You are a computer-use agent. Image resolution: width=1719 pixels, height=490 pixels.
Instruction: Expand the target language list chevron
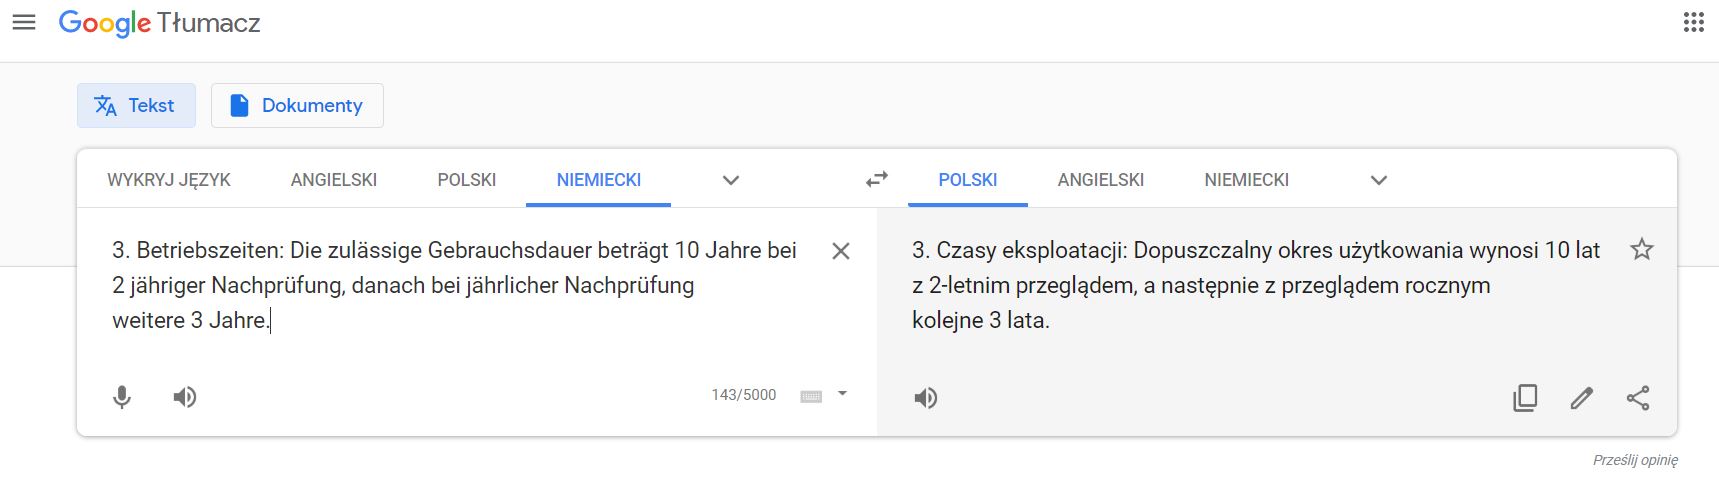click(x=1379, y=180)
